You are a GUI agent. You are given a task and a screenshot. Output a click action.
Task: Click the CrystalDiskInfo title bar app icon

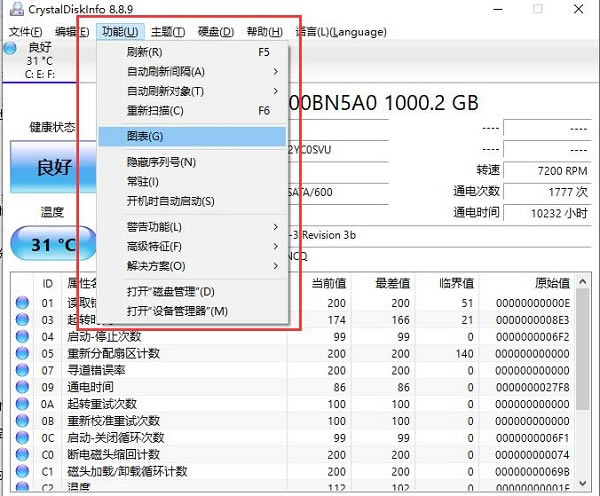[x=12, y=9]
